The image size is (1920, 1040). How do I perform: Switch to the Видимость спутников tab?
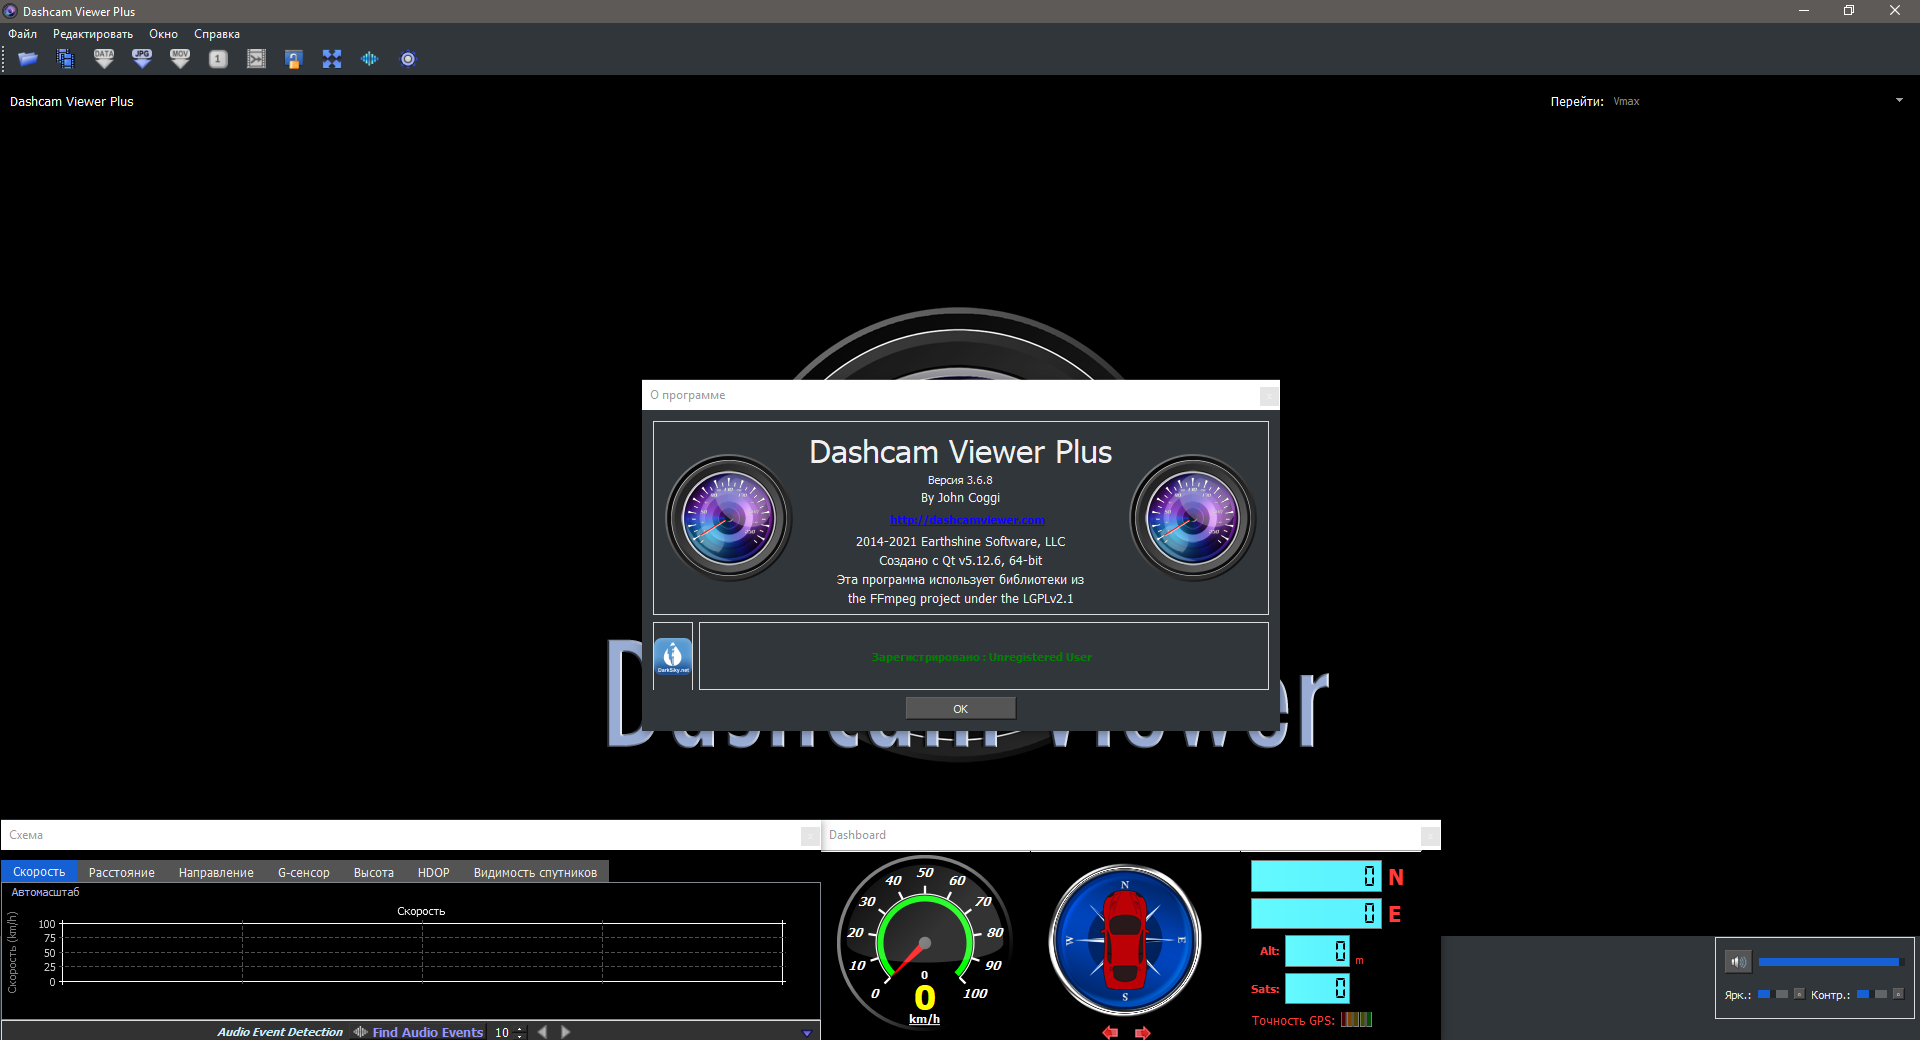tap(535, 872)
